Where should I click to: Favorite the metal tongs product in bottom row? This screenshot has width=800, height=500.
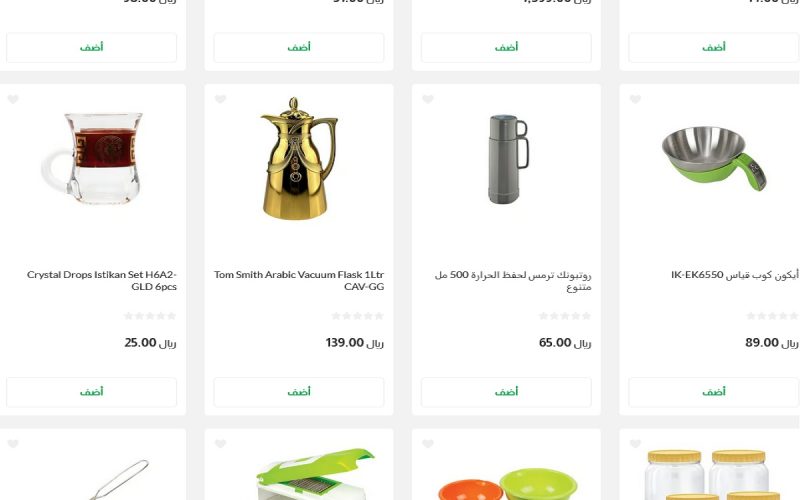(x=13, y=444)
